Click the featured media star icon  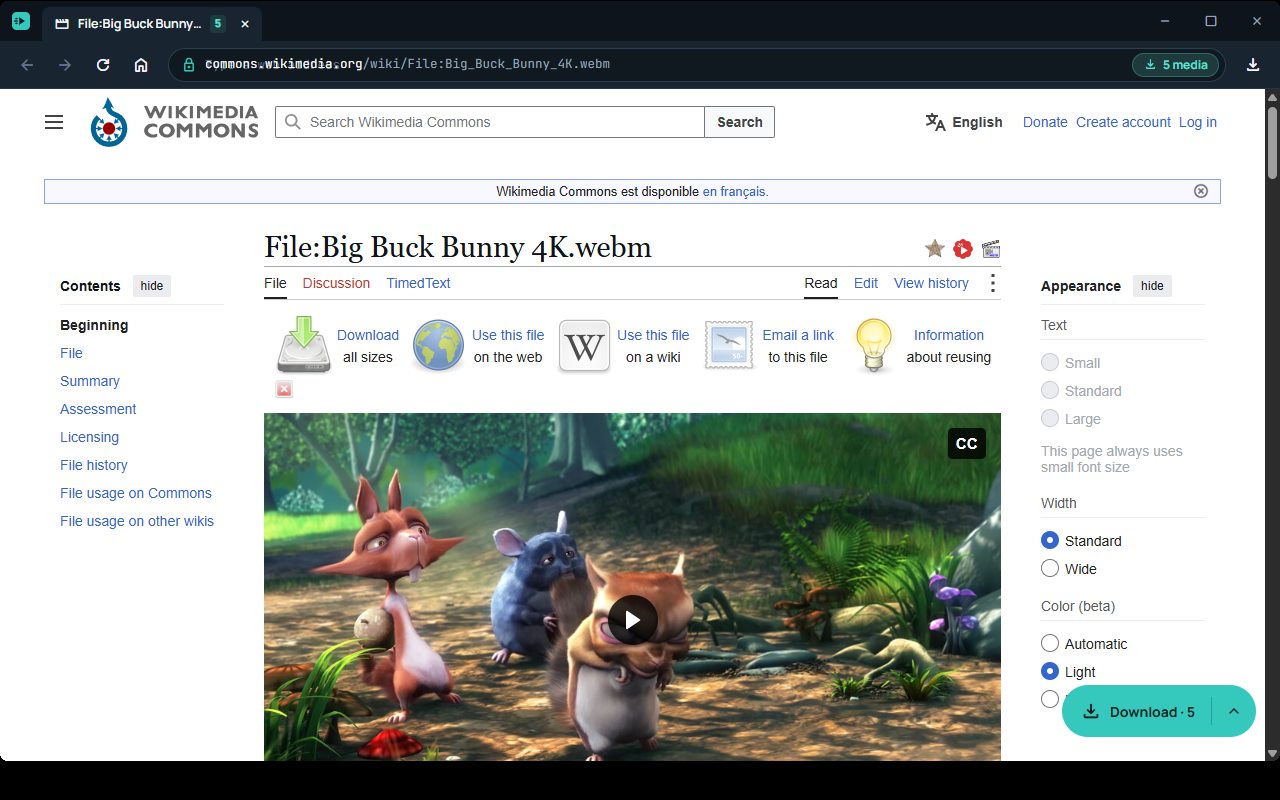pyautogui.click(x=935, y=248)
